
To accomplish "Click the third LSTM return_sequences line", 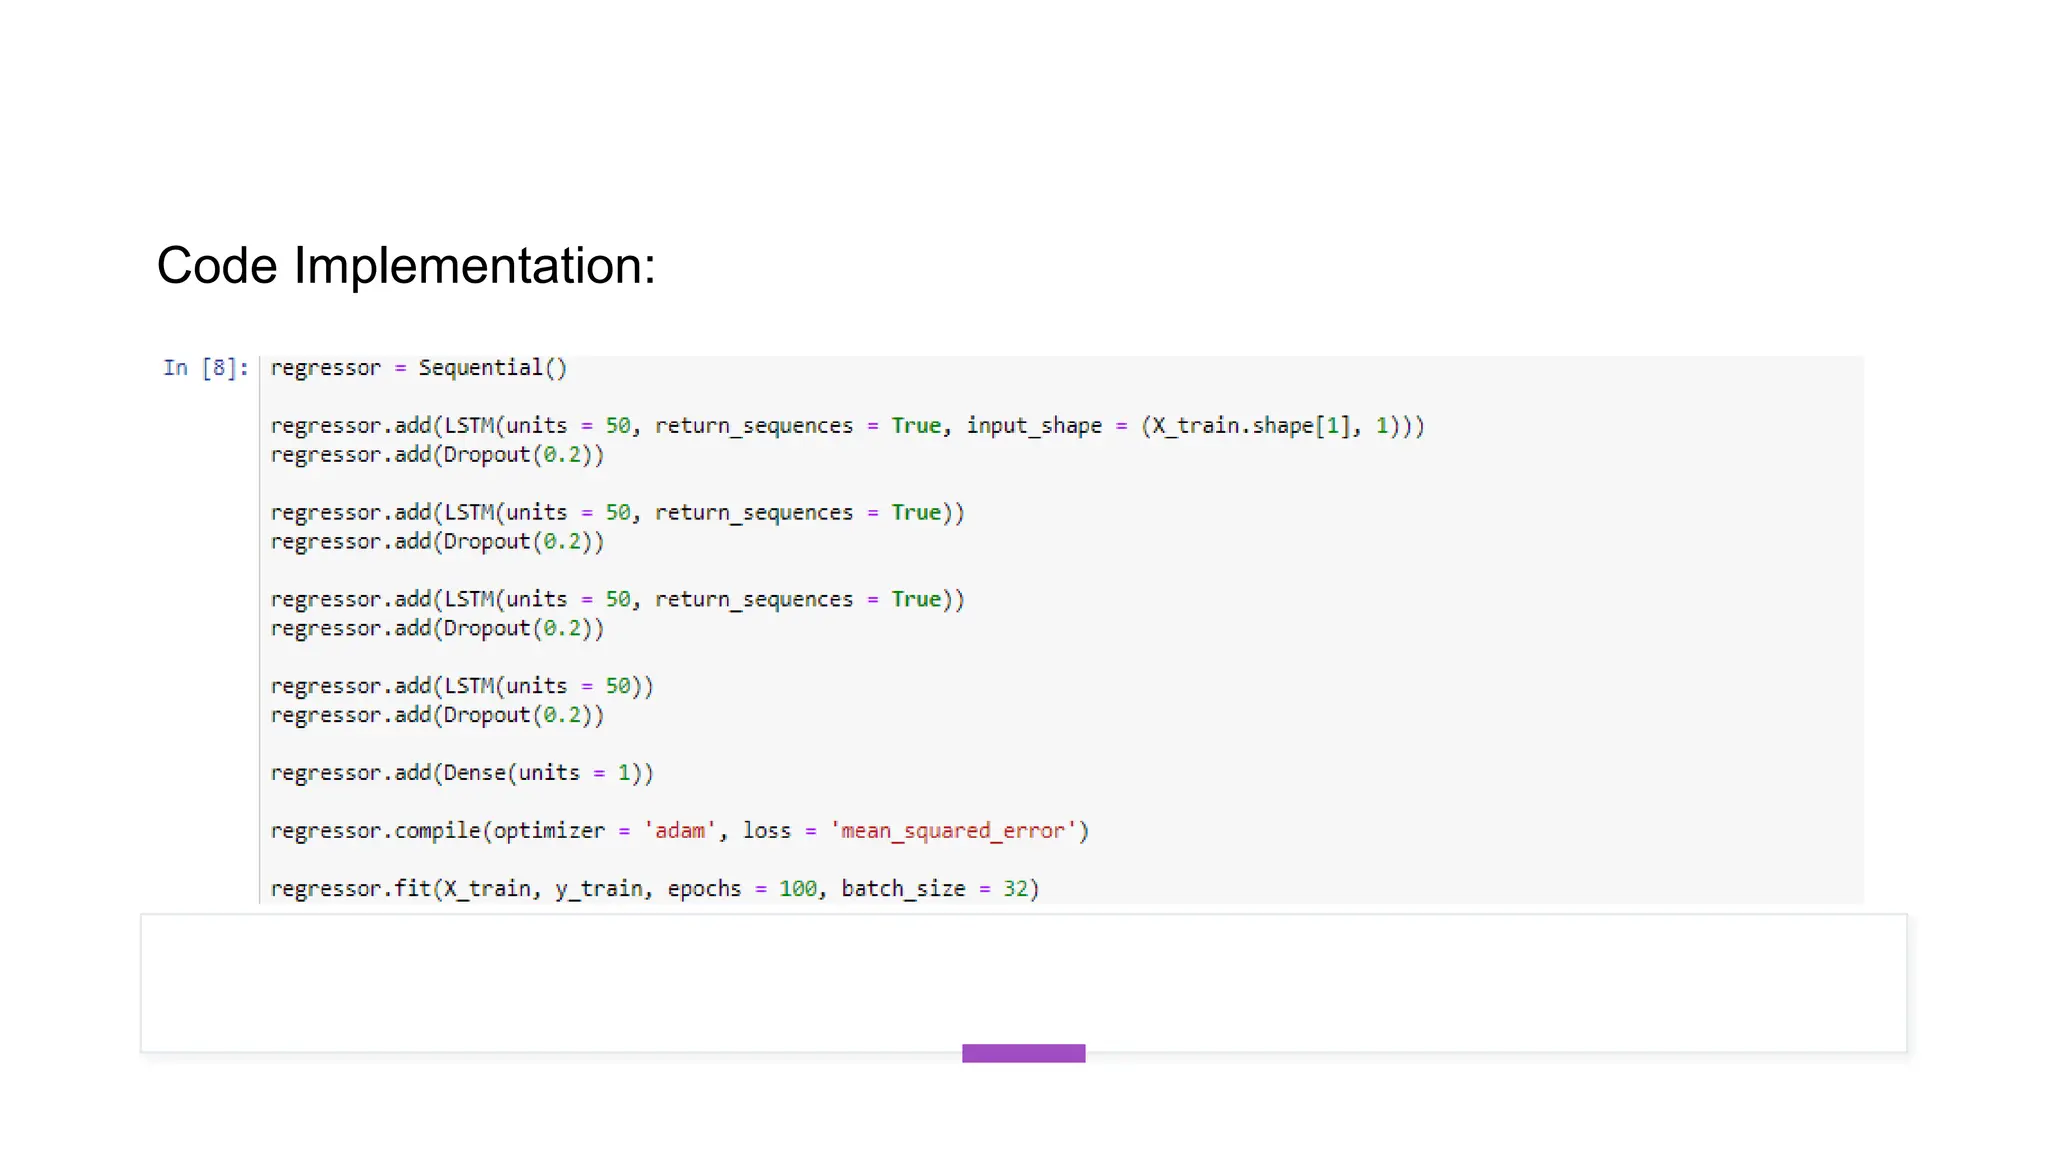I will pyautogui.click(x=617, y=600).
